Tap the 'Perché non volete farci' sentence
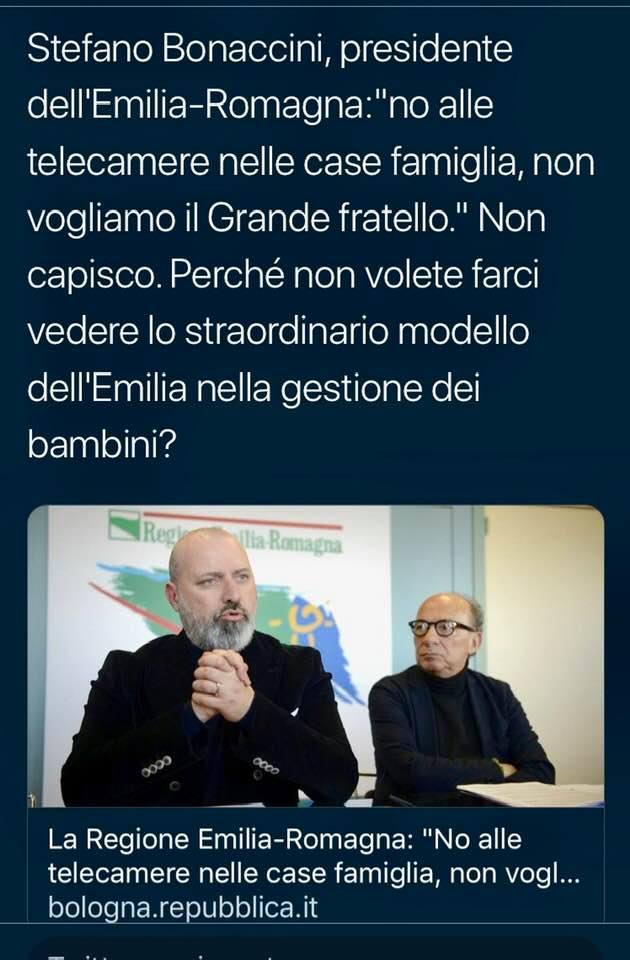The height and width of the screenshot is (960, 630). click(354, 275)
